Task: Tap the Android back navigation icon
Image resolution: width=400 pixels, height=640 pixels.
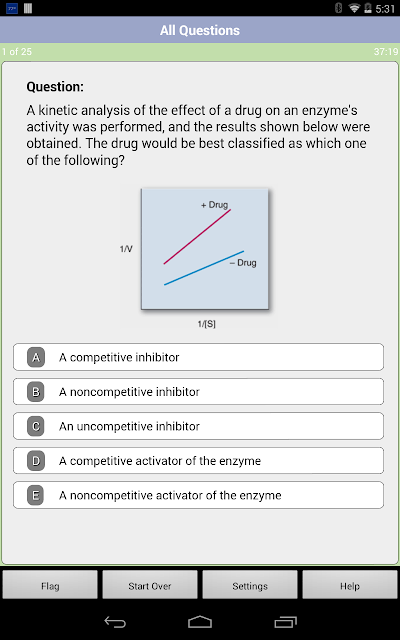Action: pyautogui.click(x=115, y=622)
